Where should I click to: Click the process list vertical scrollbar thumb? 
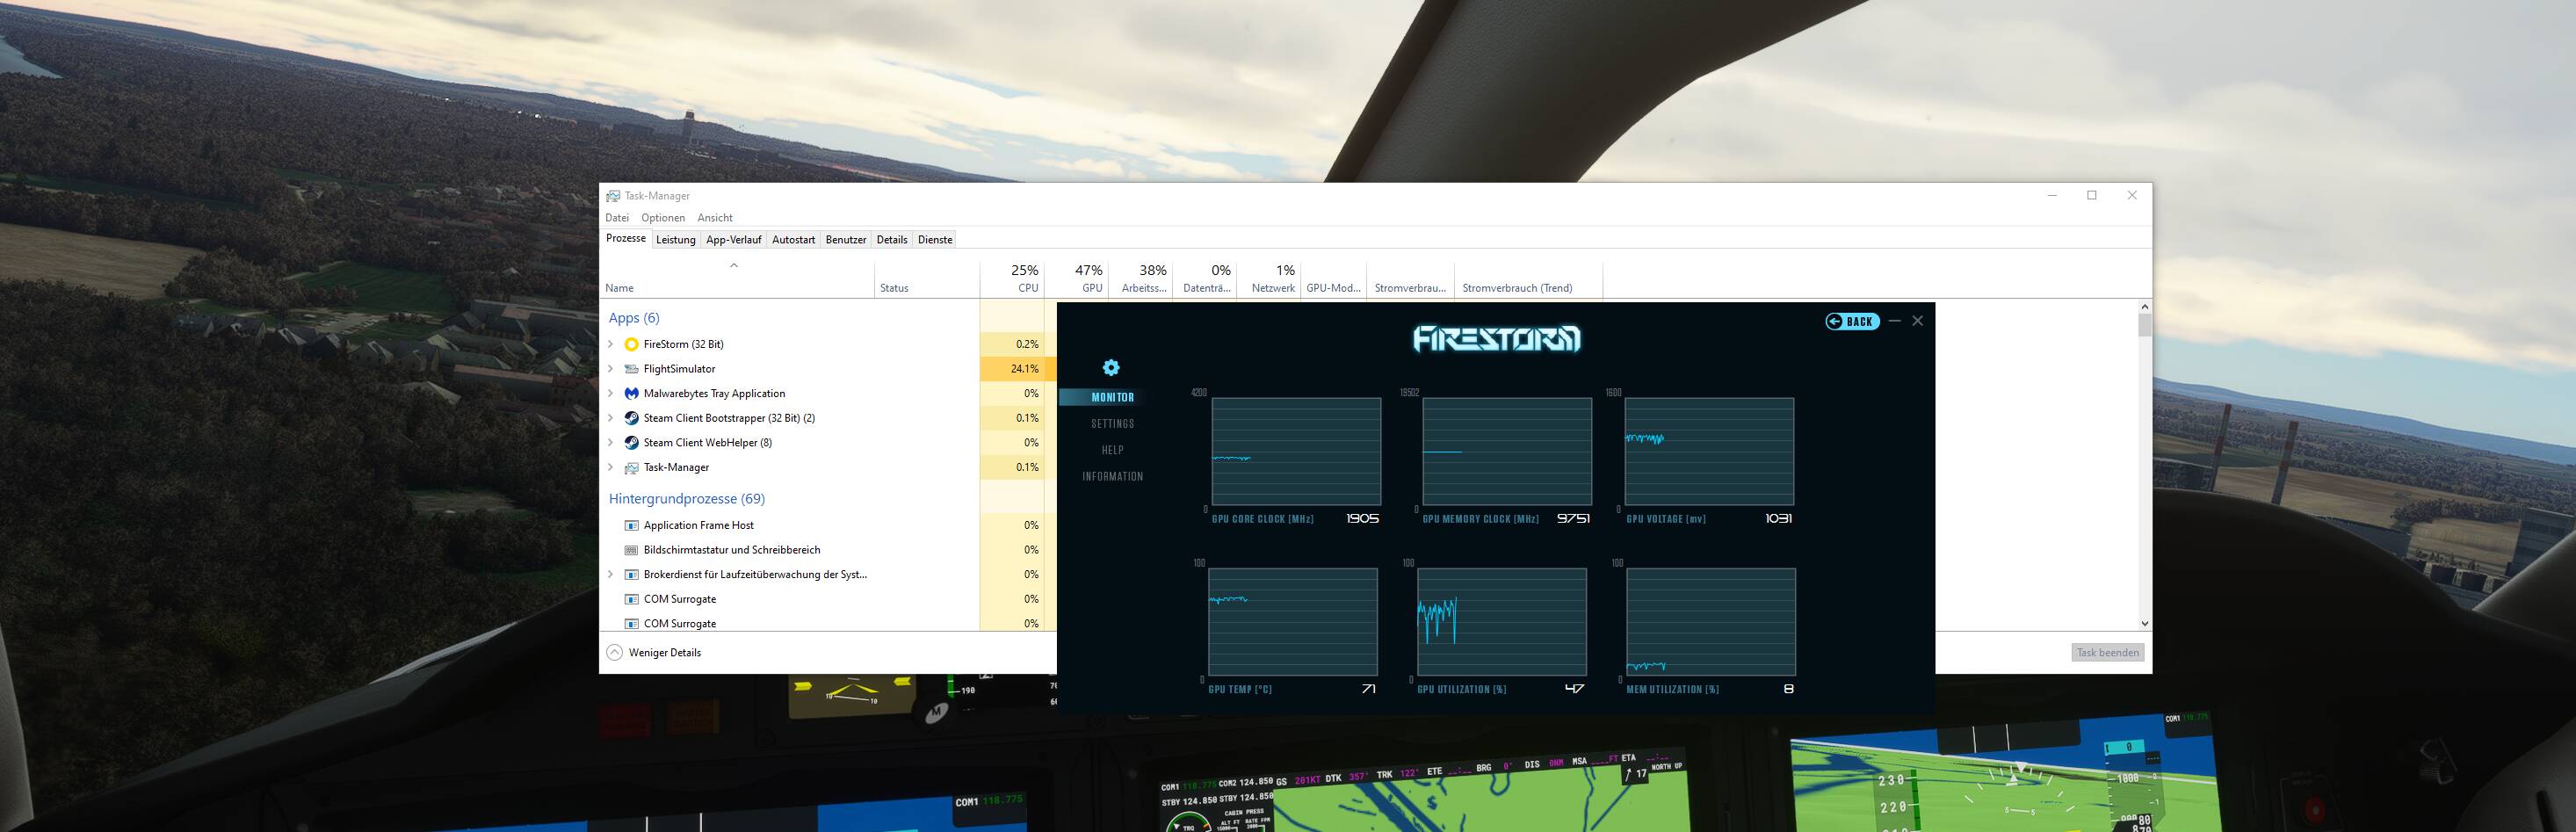2144,325
